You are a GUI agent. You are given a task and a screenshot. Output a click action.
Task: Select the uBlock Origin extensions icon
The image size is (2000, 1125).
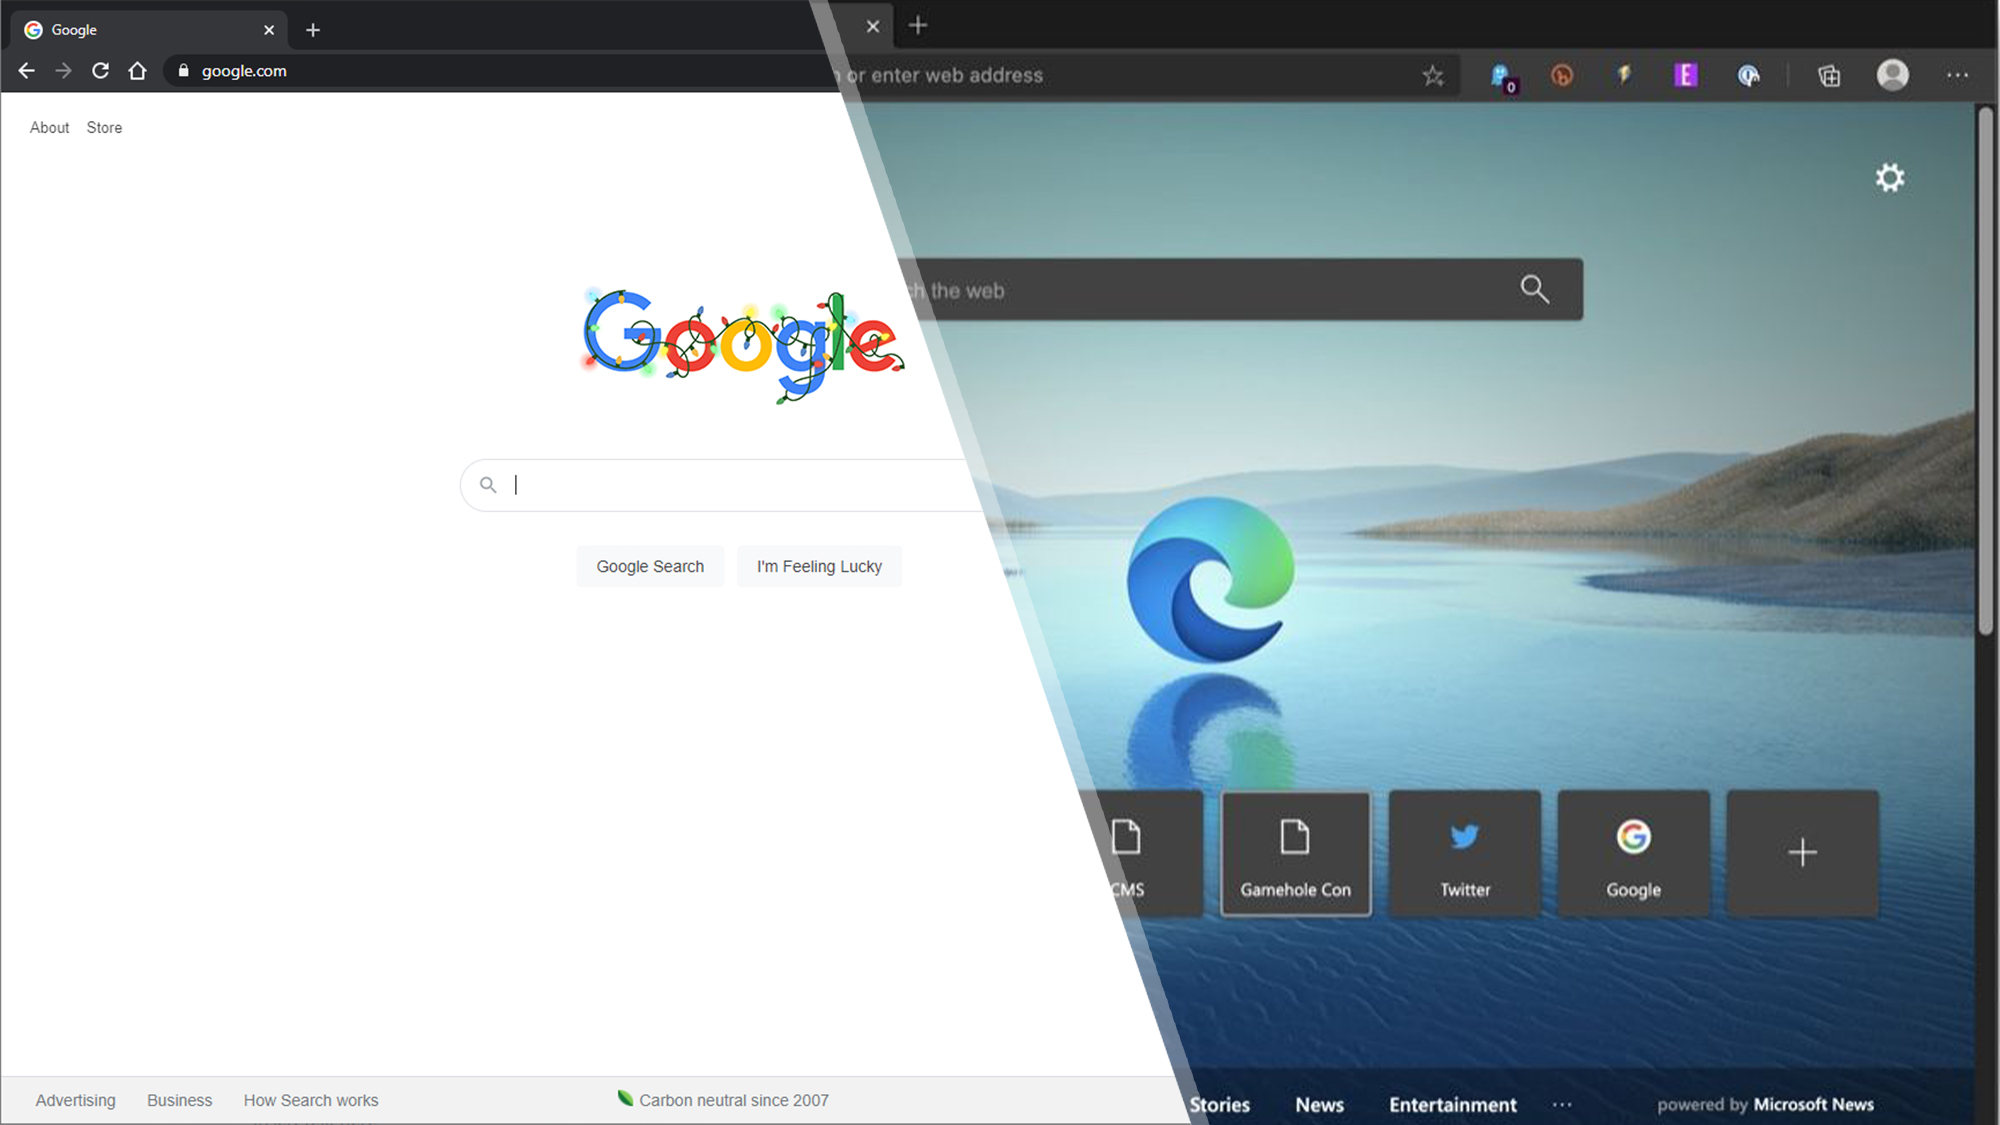(1562, 76)
